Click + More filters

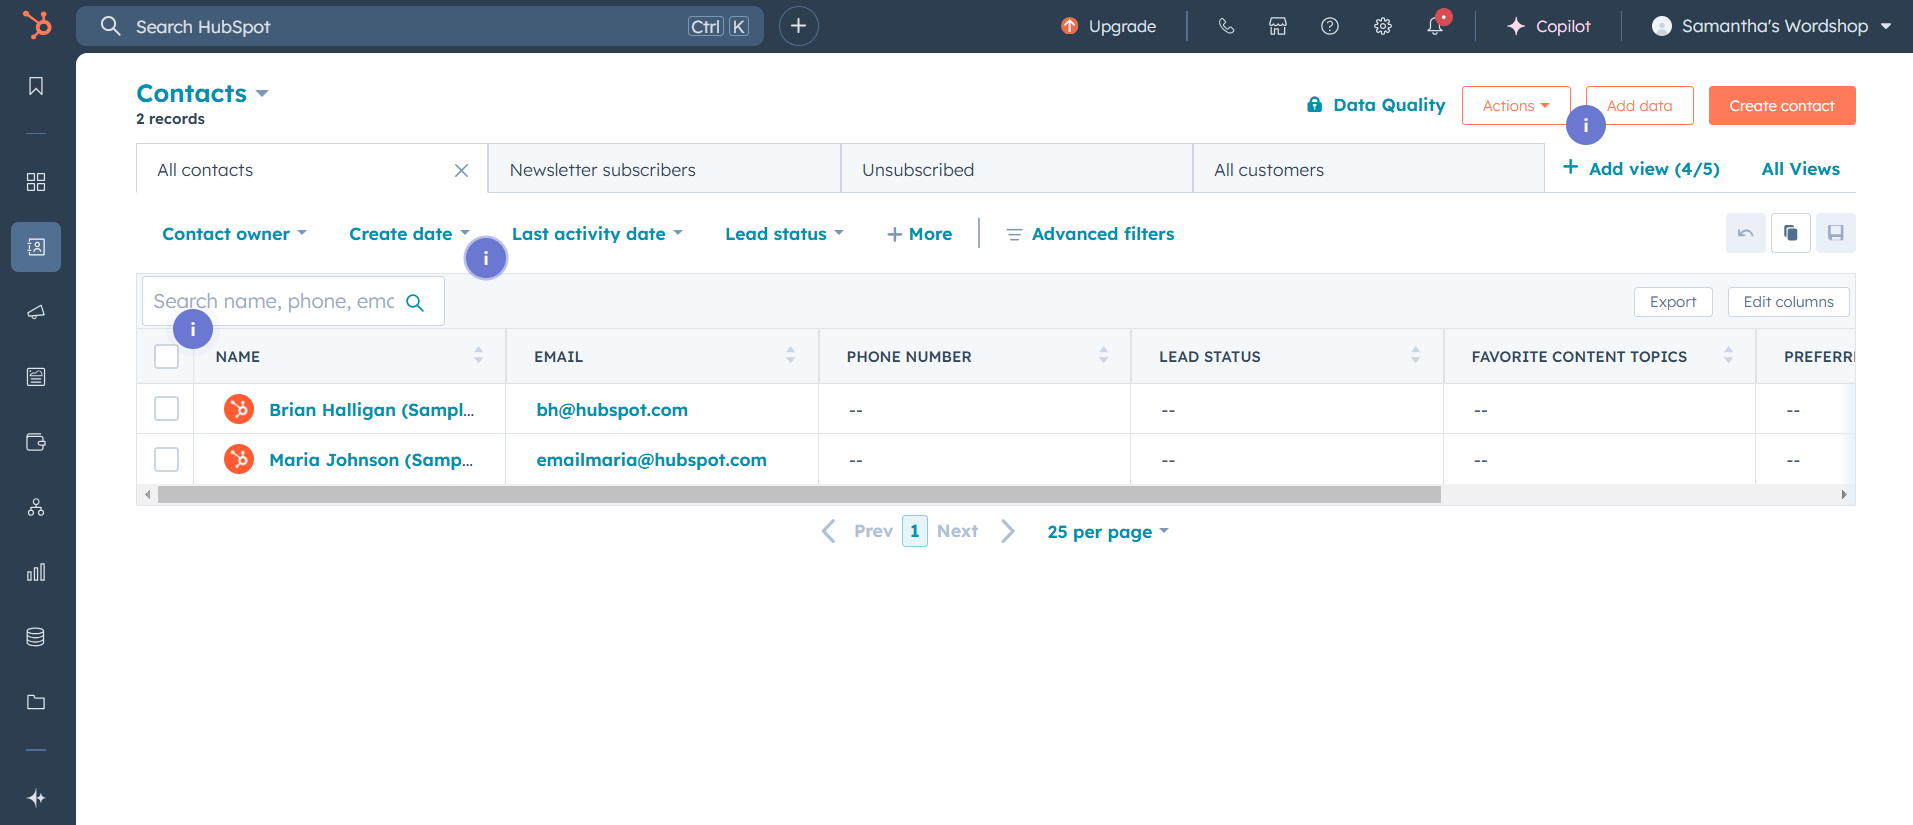(919, 234)
